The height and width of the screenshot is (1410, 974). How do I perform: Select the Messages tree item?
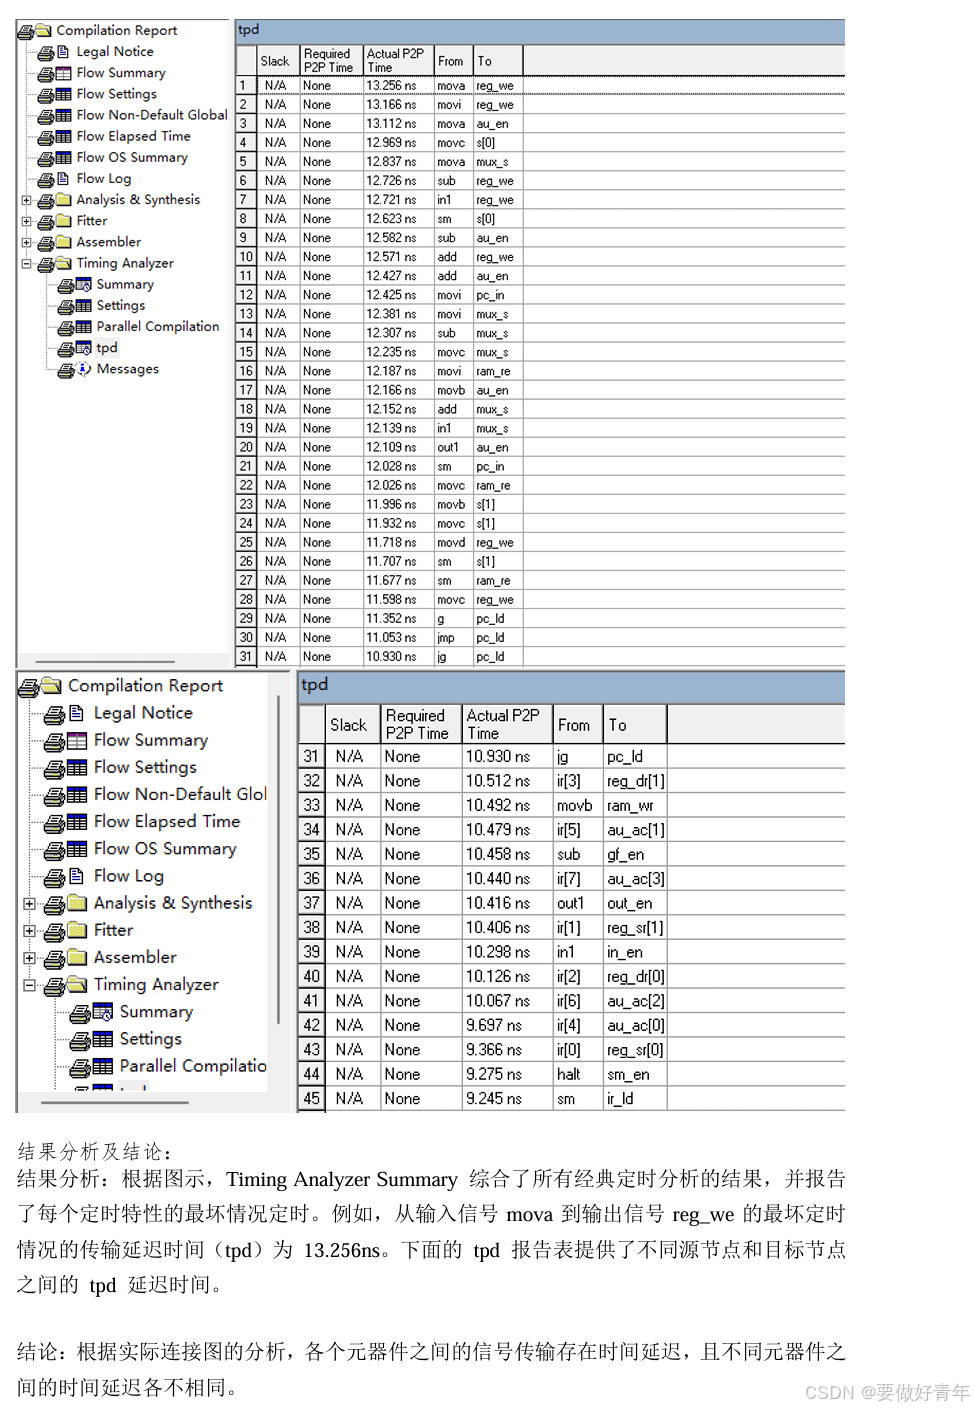click(128, 369)
